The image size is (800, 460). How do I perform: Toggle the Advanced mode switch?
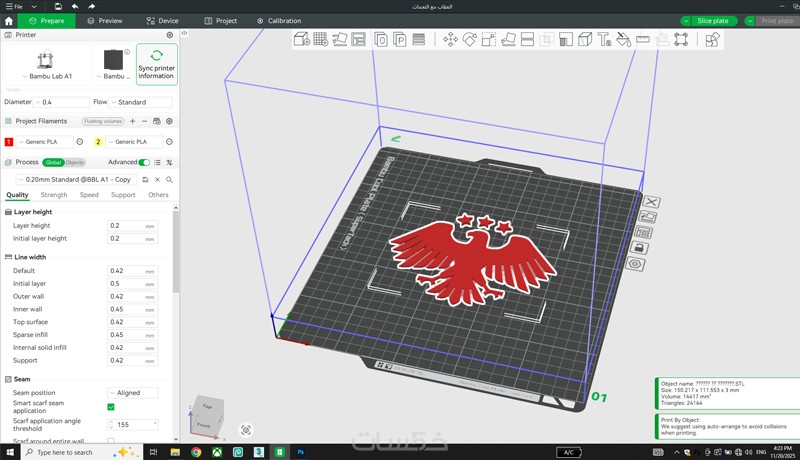click(144, 162)
